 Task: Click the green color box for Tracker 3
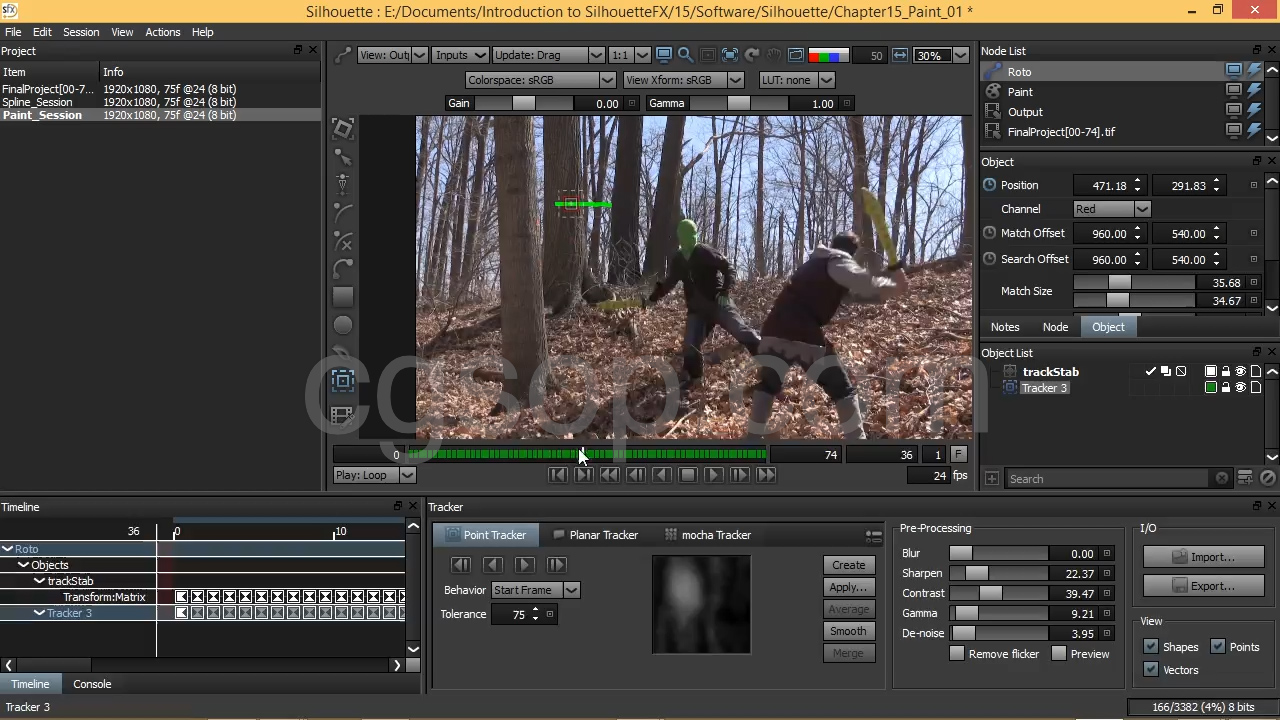pos(1211,388)
